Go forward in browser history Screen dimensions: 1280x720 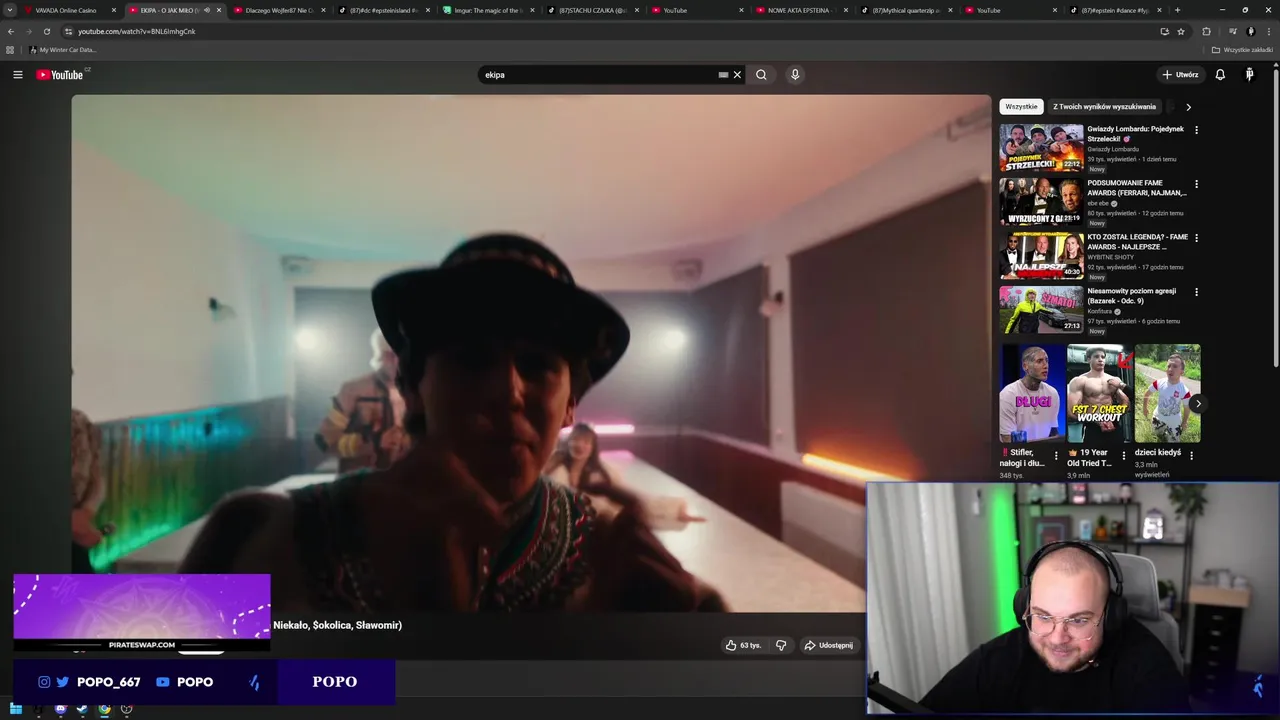[x=29, y=31]
